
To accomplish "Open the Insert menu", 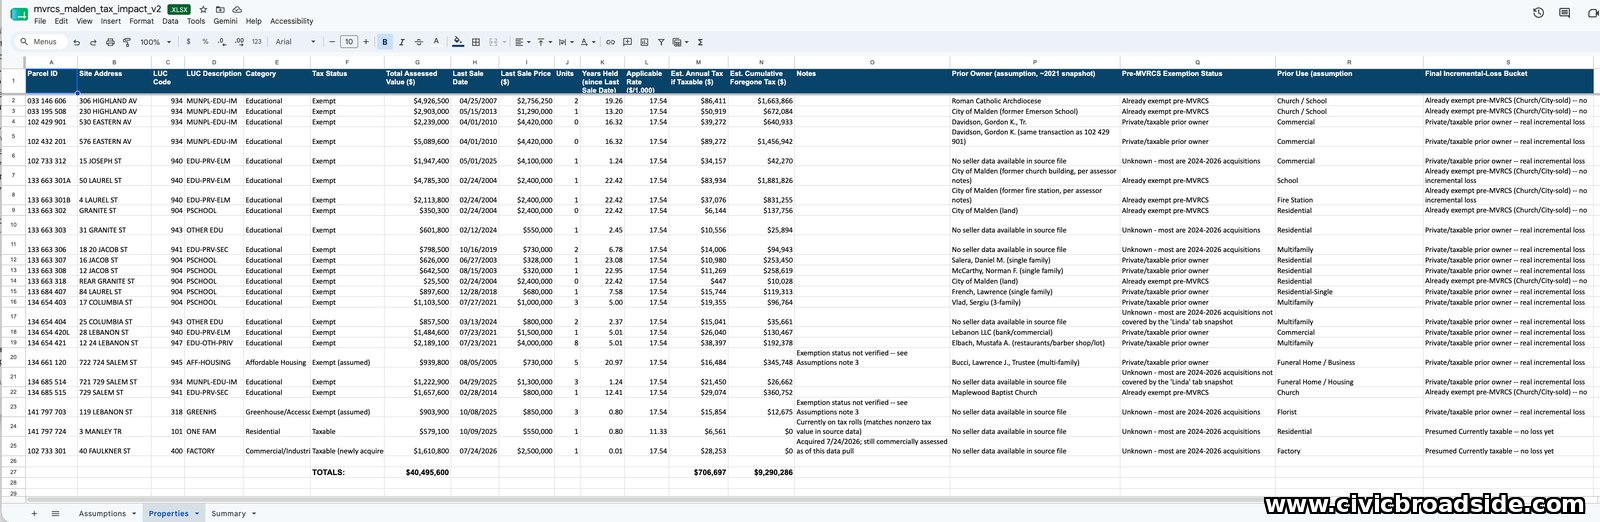I will click(x=111, y=21).
